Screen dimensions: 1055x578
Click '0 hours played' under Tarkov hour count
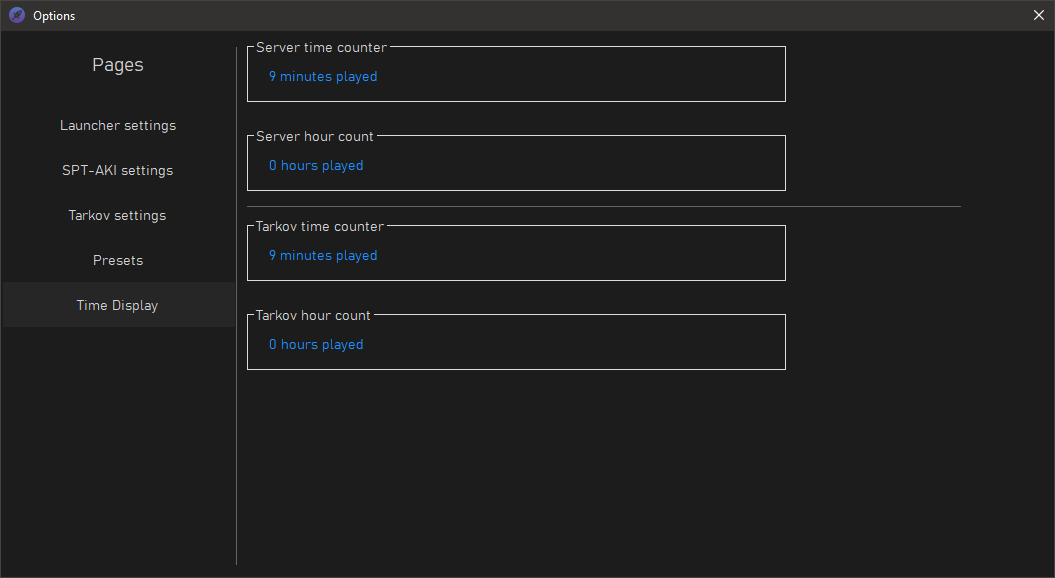click(316, 345)
